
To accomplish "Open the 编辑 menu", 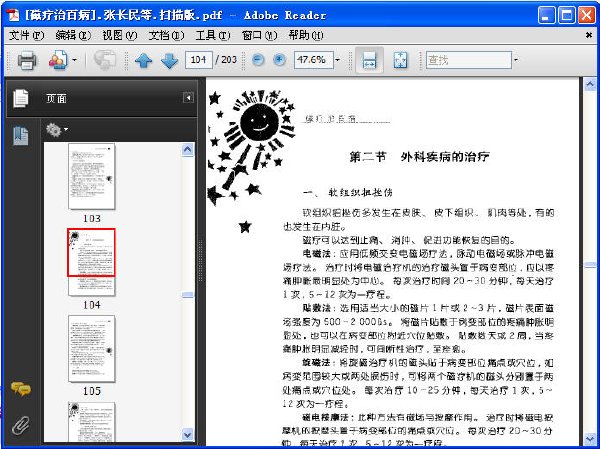I will 73,36.
